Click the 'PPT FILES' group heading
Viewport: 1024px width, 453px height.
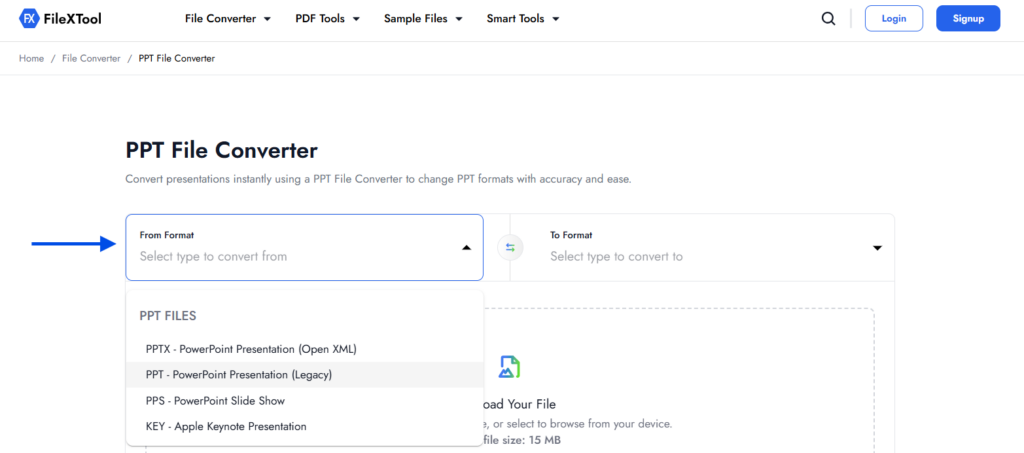click(168, 316)
